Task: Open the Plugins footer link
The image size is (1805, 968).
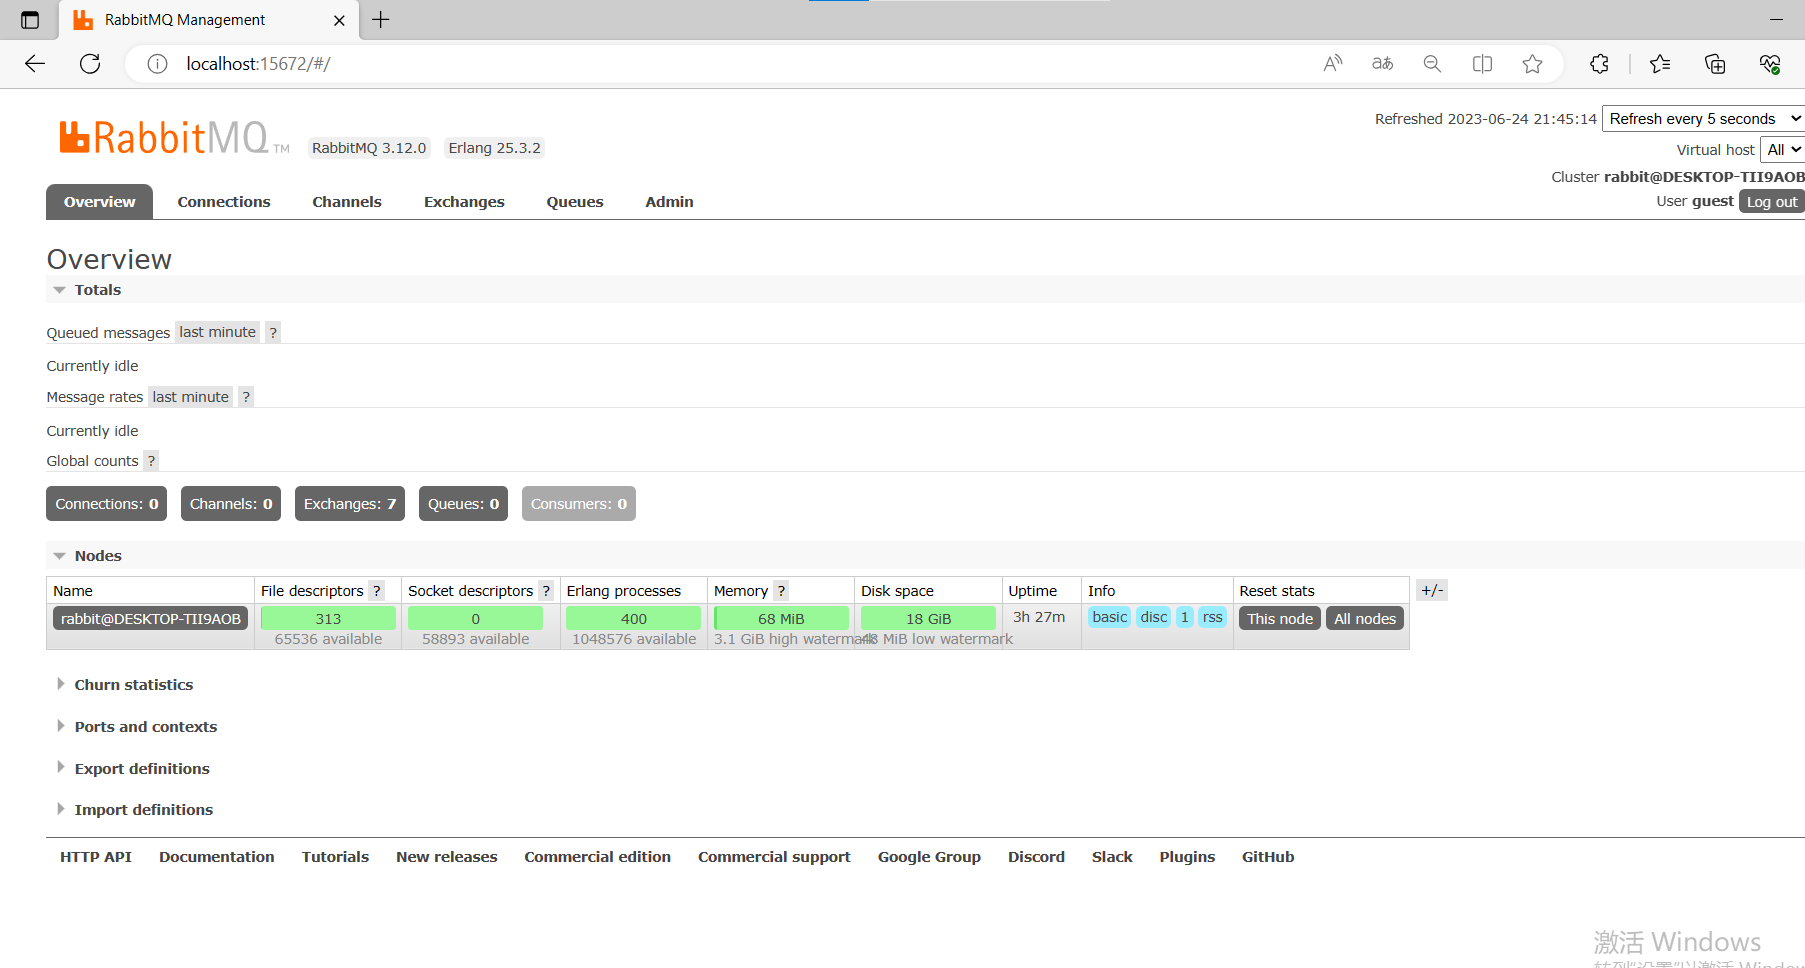Action: 1187,857
